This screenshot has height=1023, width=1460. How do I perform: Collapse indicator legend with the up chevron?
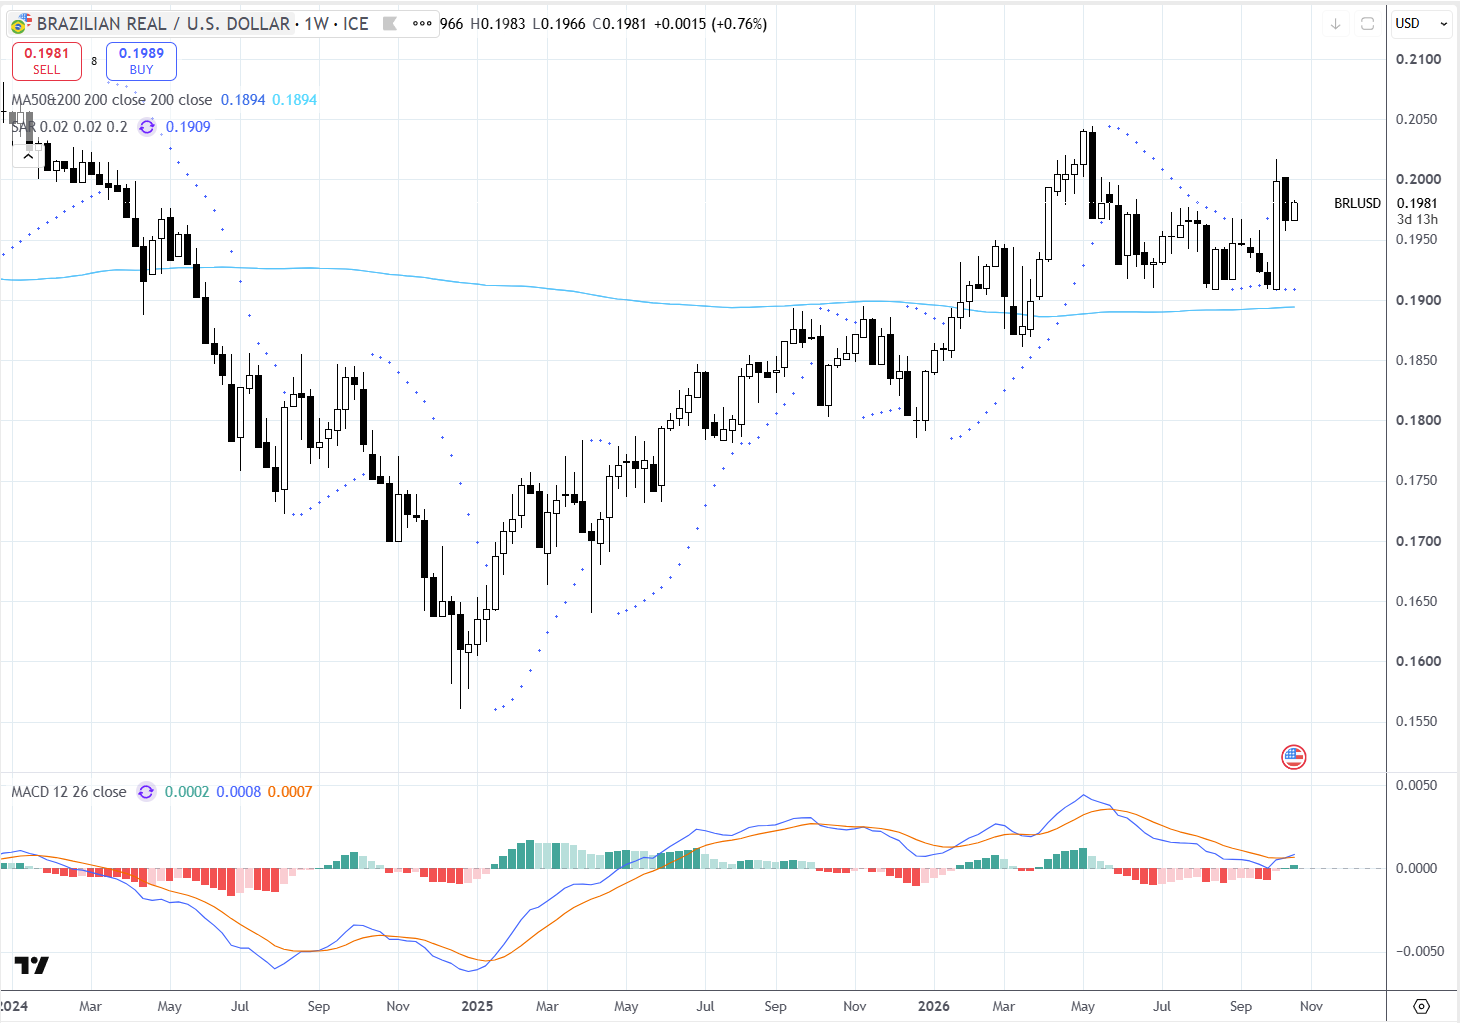27,156
